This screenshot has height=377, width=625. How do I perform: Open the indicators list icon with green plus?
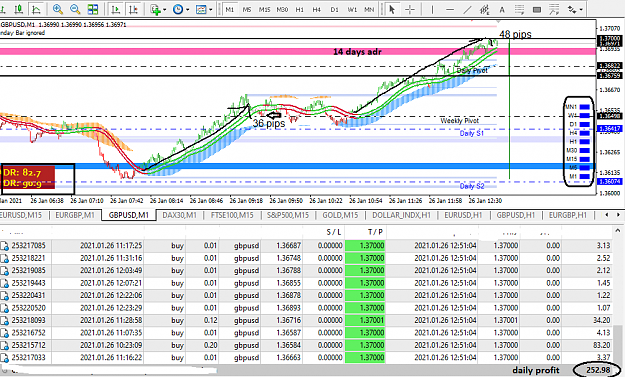point(155,9)
